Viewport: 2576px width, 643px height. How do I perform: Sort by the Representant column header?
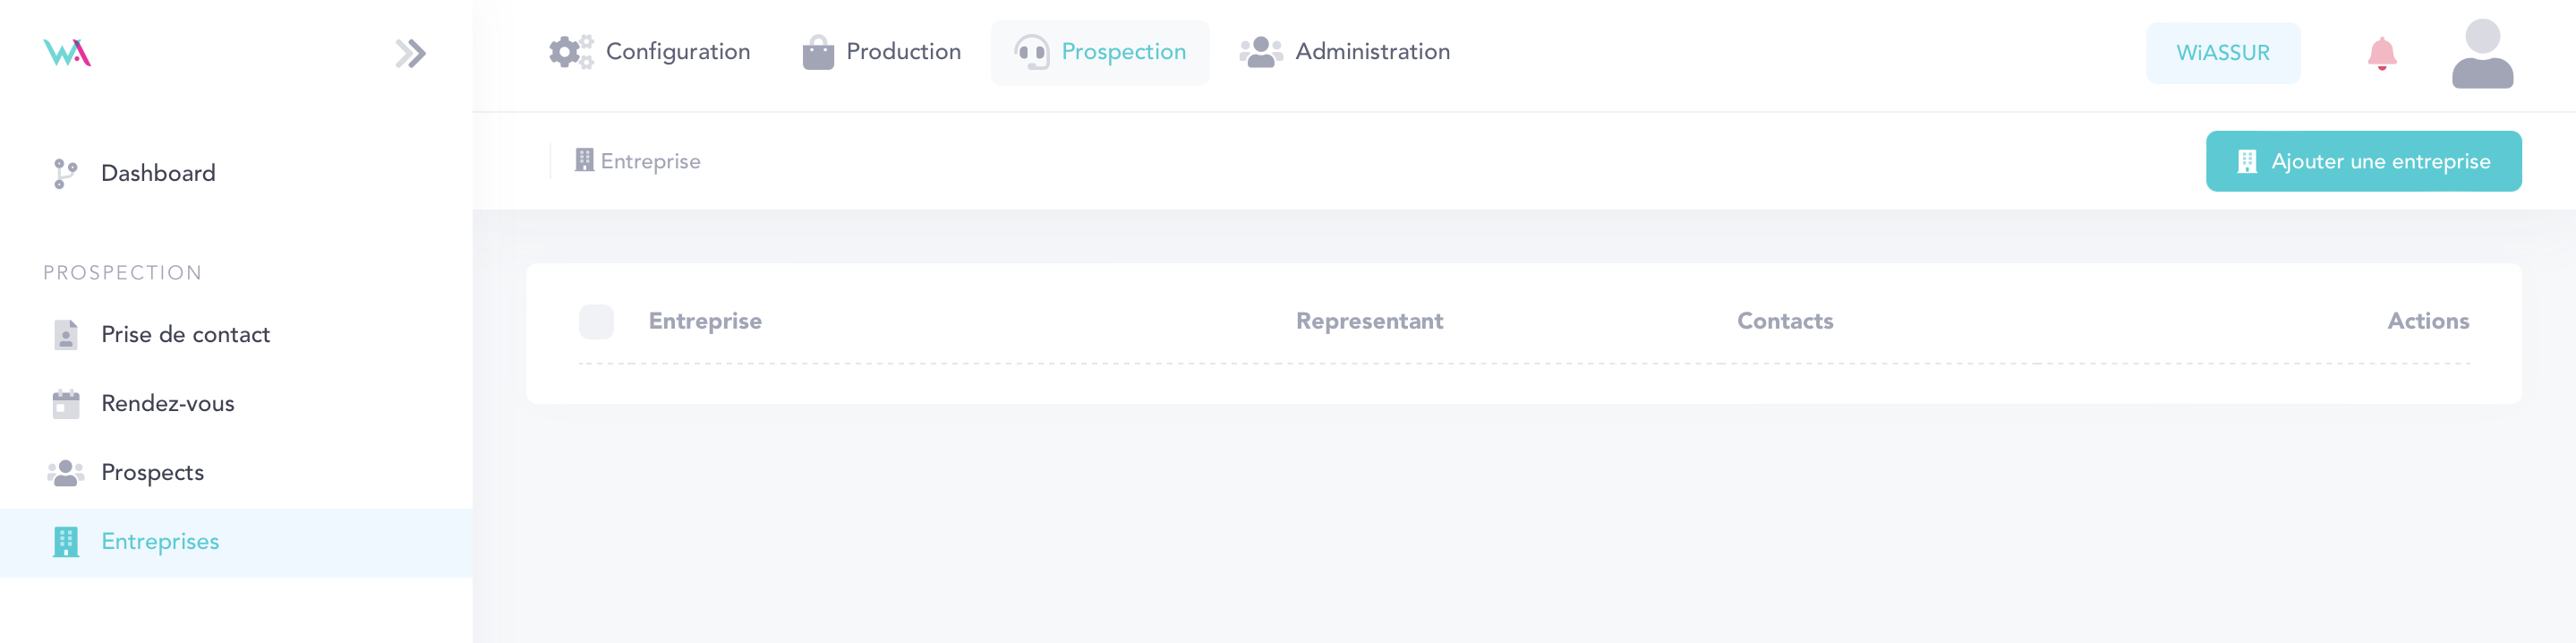[x=1369, y=321]
